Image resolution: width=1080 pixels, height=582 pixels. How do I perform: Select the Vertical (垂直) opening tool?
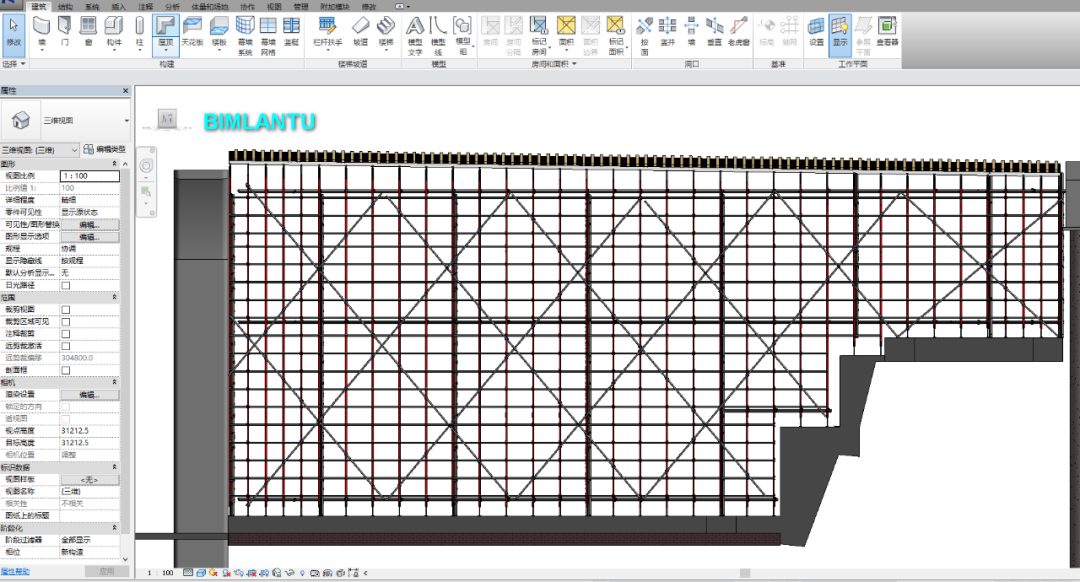(714, 32)
